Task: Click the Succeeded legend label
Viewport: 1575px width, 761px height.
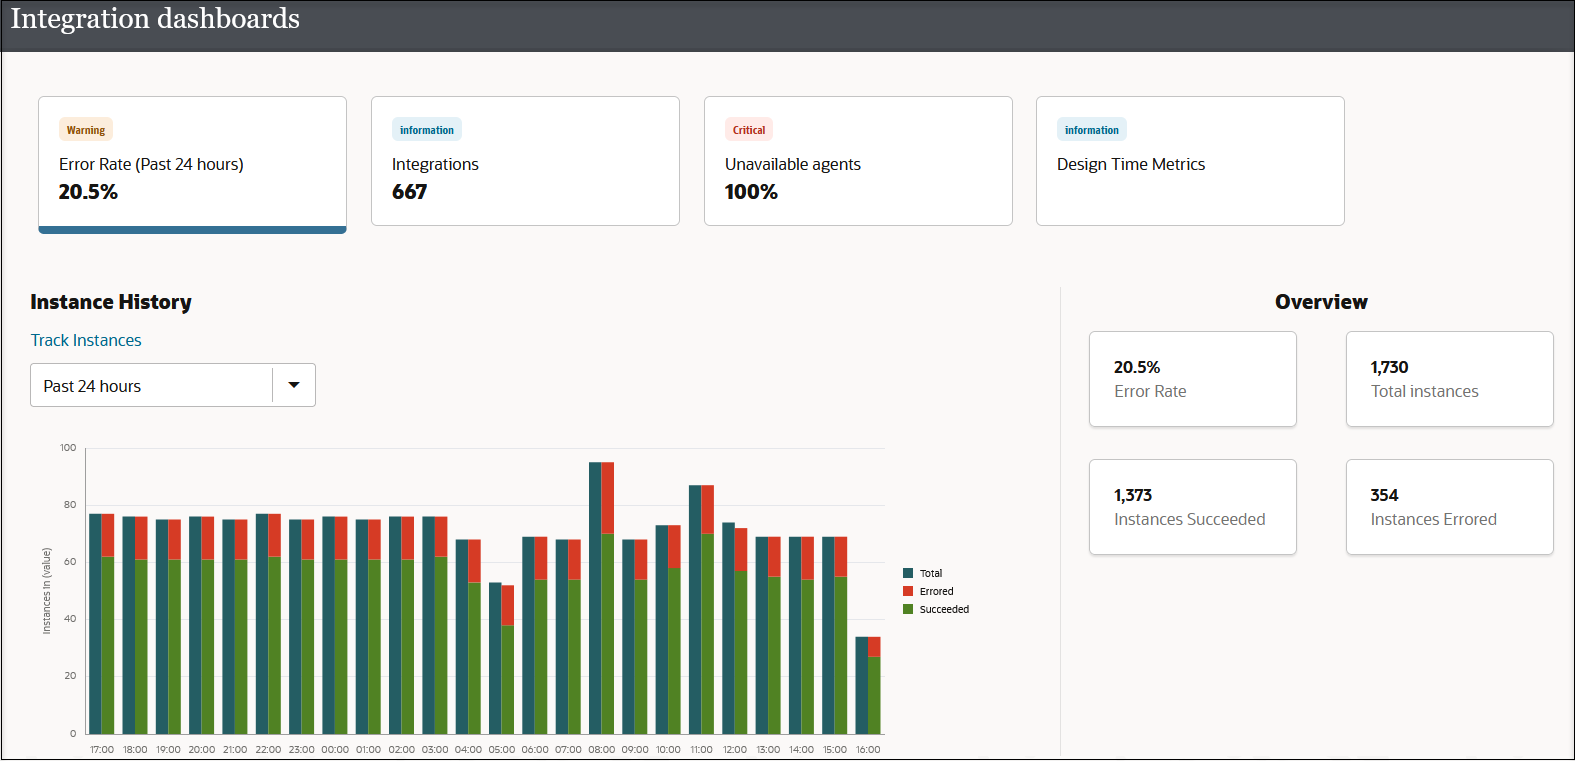Action: click(x=944, y=609)
